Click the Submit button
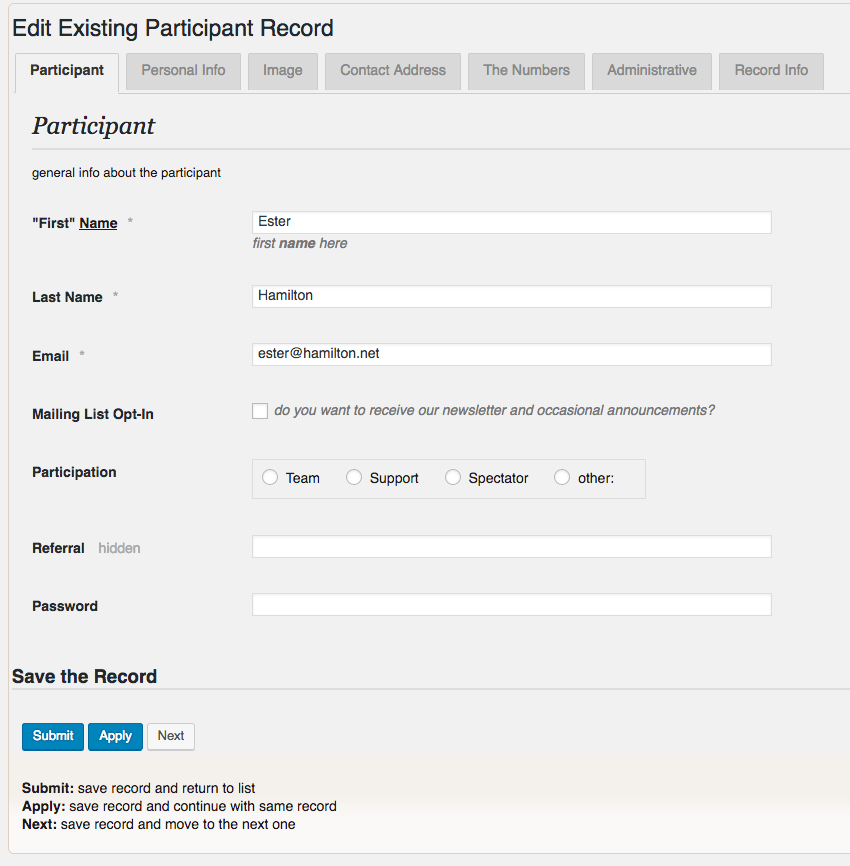The width and height of the screenshot is (850, 866). [52, 736]
